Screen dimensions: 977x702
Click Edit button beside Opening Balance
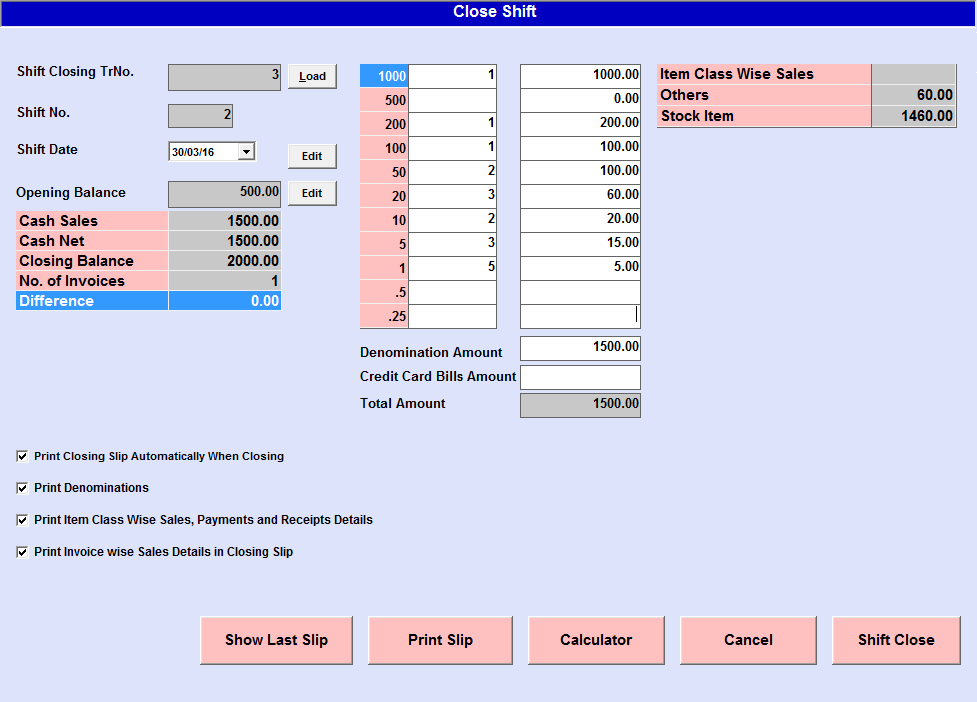click(x=312, y=193)
